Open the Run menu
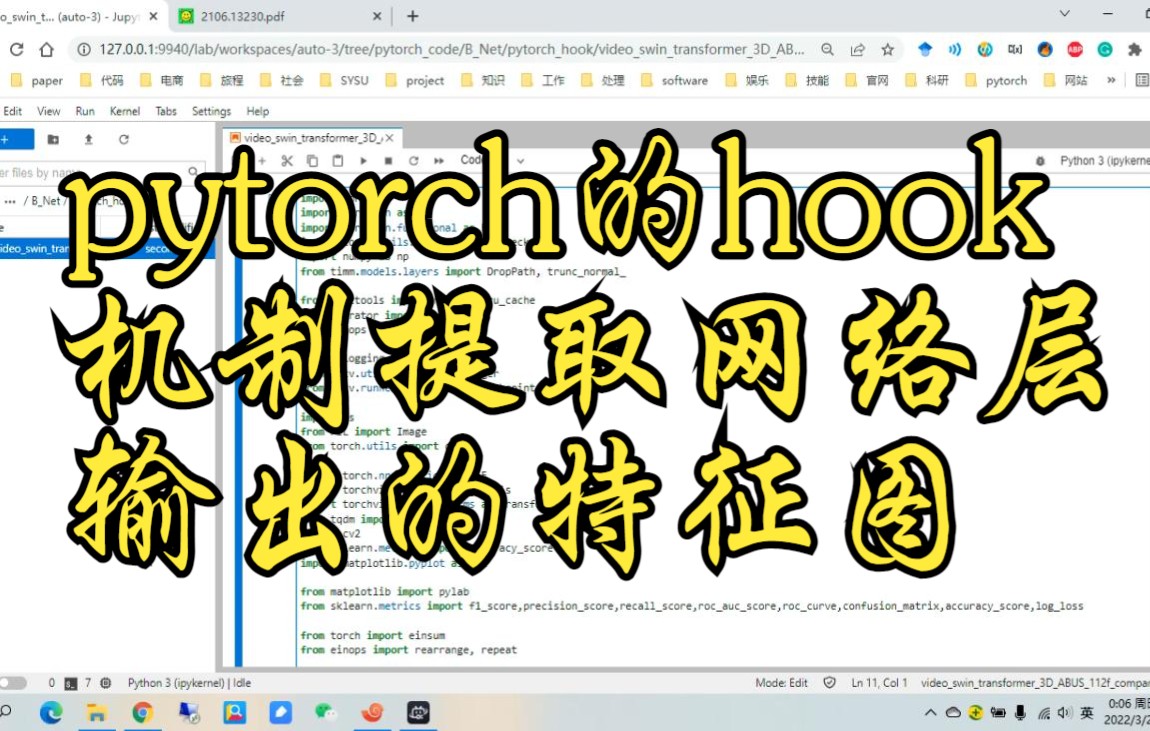 pos(85,111)
